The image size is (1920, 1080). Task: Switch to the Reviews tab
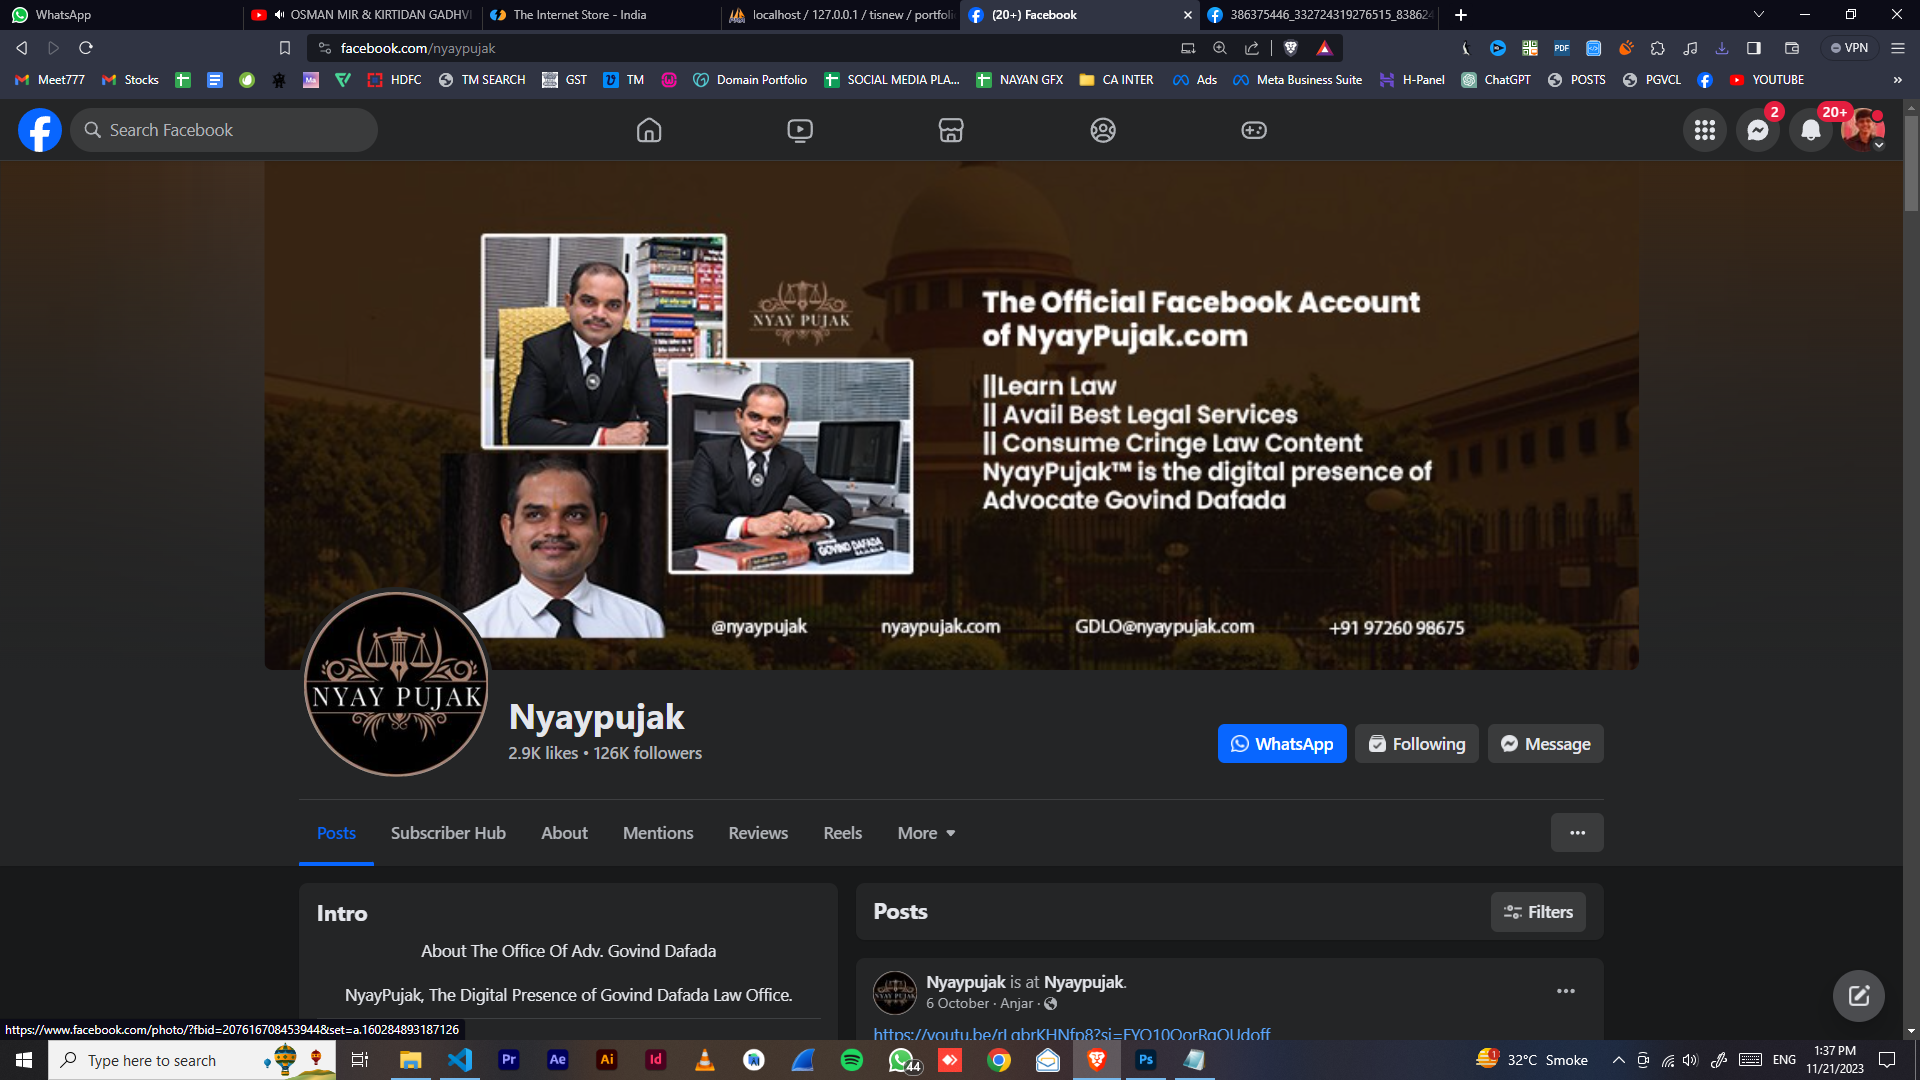pos(758,833)
